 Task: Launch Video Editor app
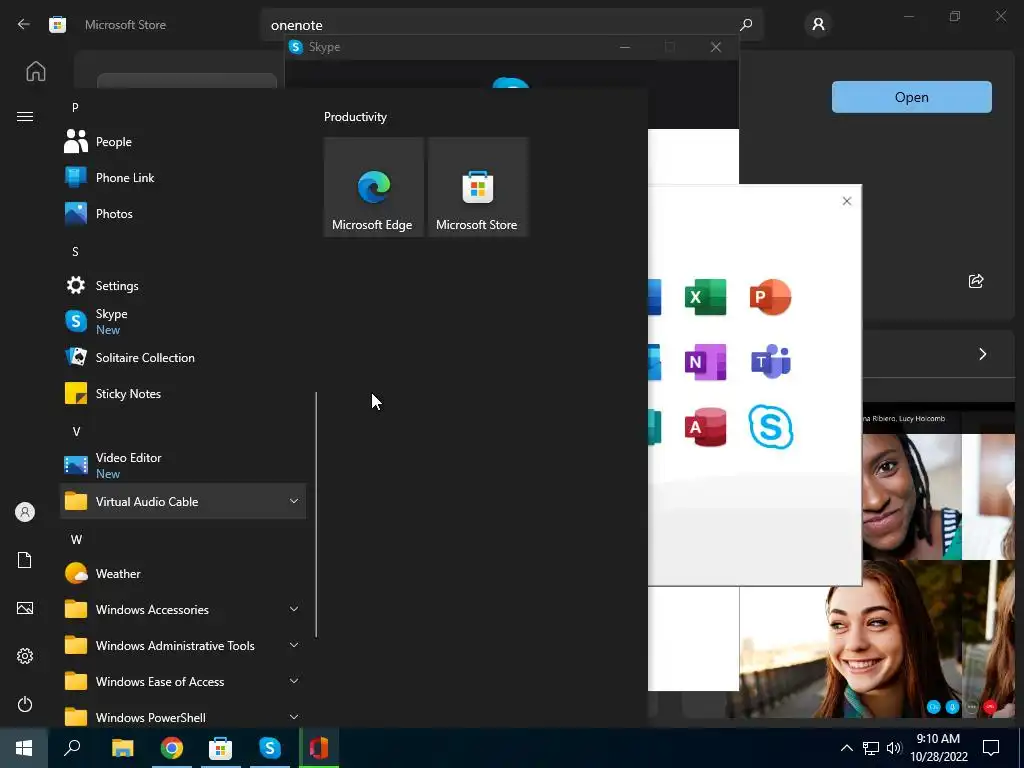coord(183,465)
